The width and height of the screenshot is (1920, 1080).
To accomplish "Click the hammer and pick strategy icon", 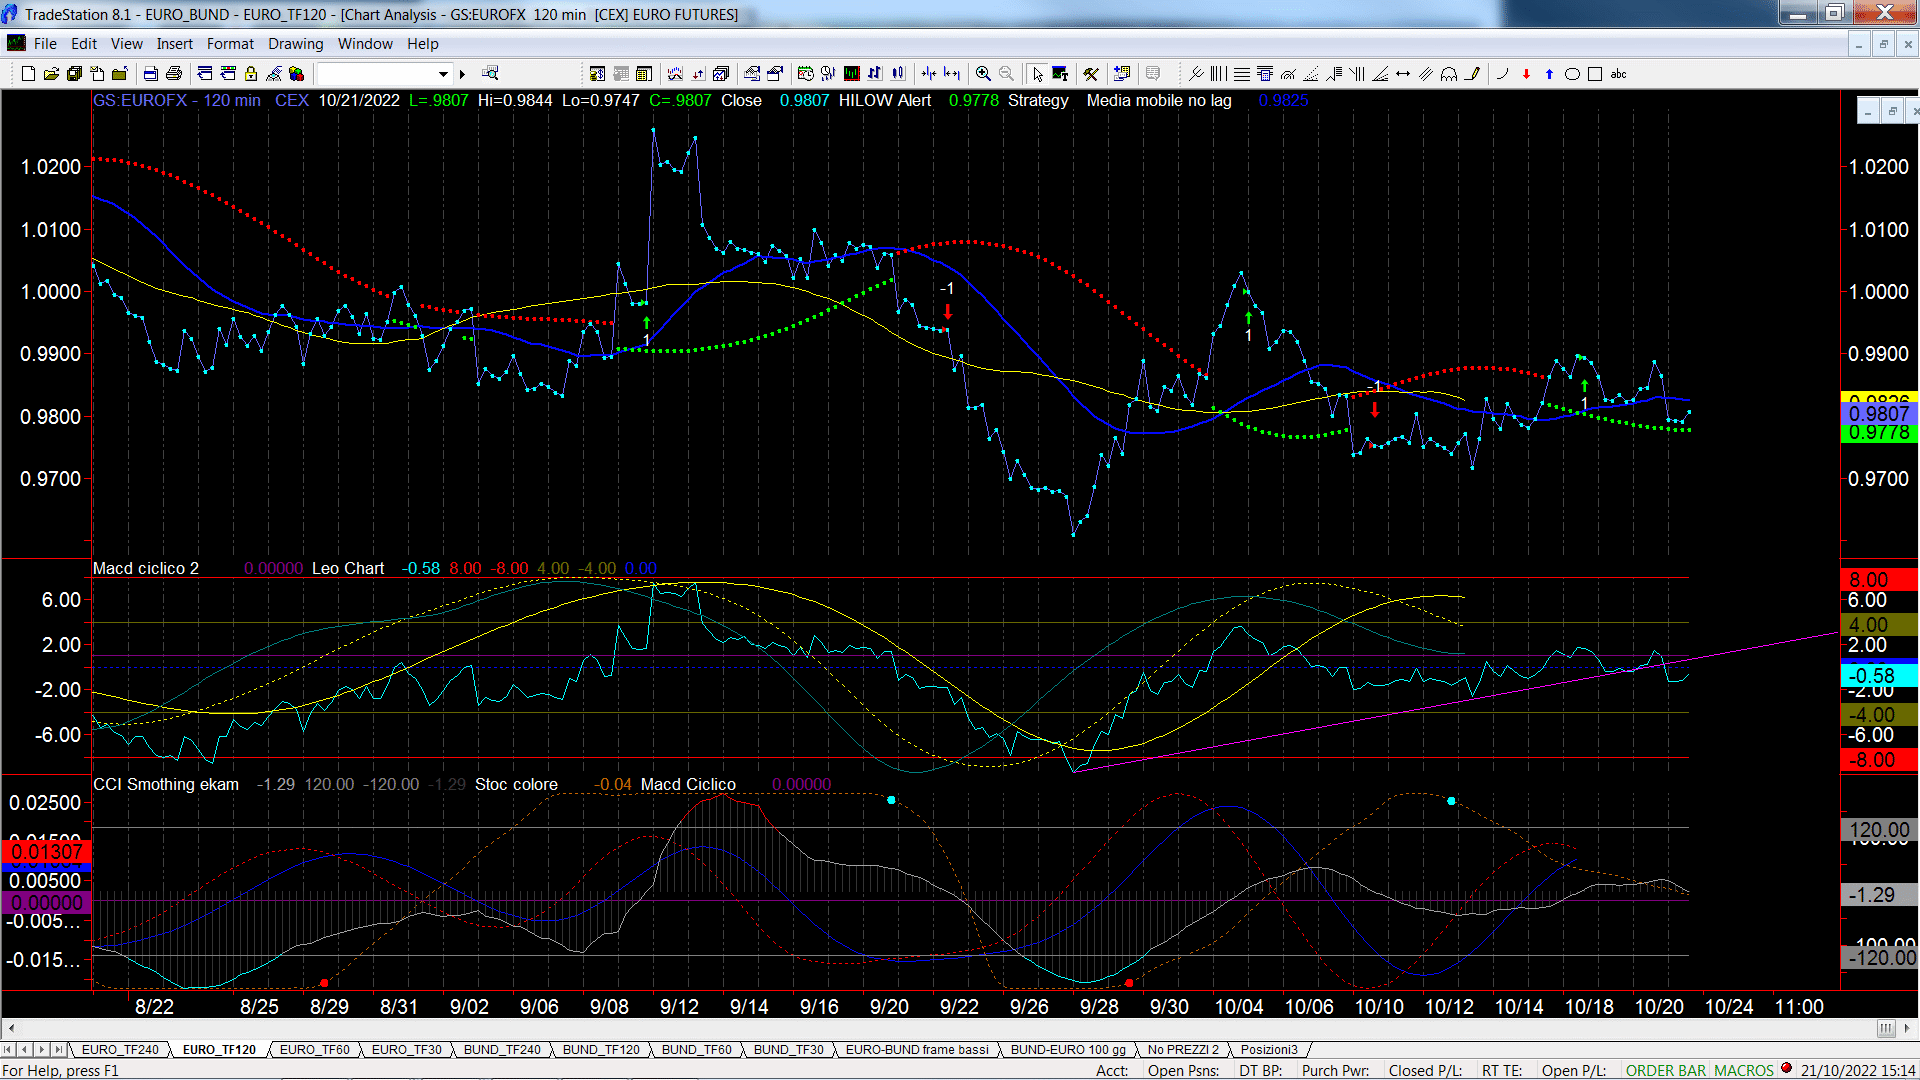I will (1091, 73).
